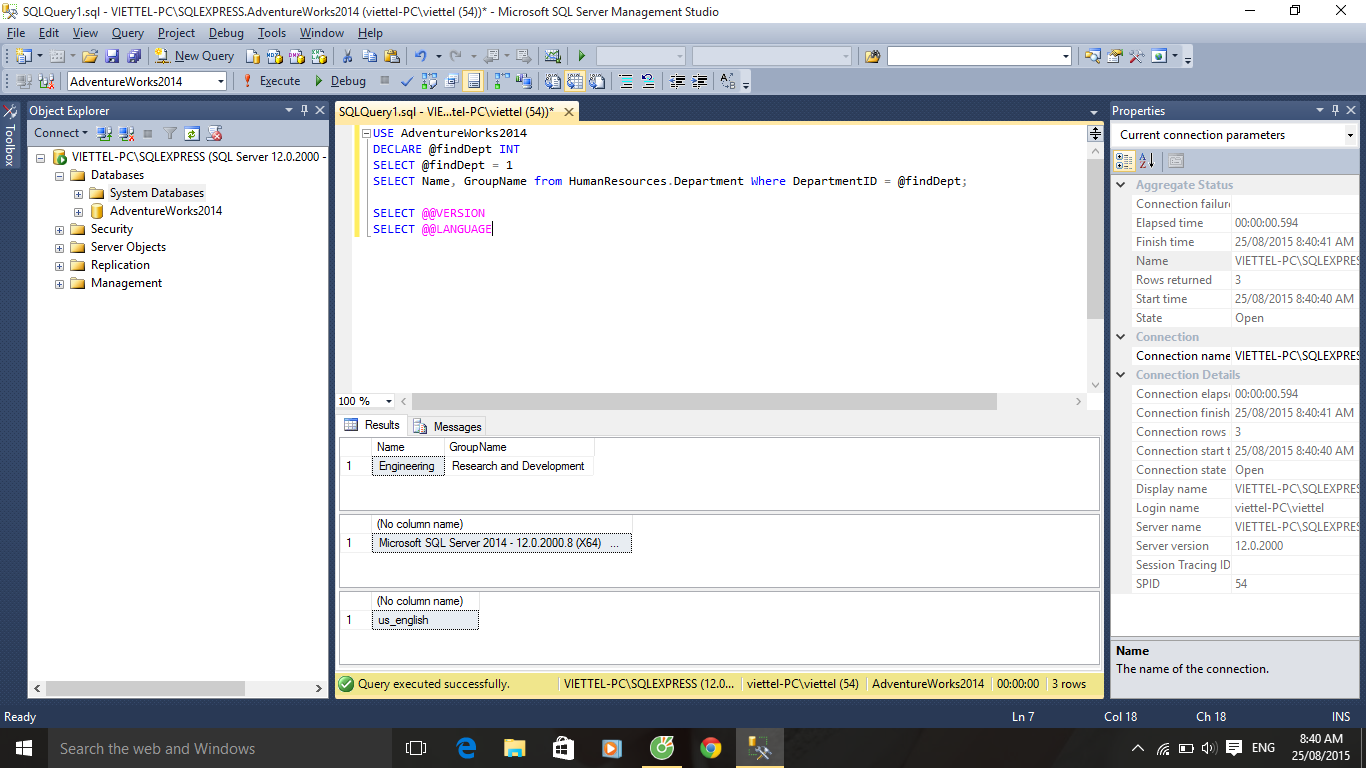This screenshot has width=1366, height=768.
Task: Switch to the Messages tab
Action: coord(448,426)
